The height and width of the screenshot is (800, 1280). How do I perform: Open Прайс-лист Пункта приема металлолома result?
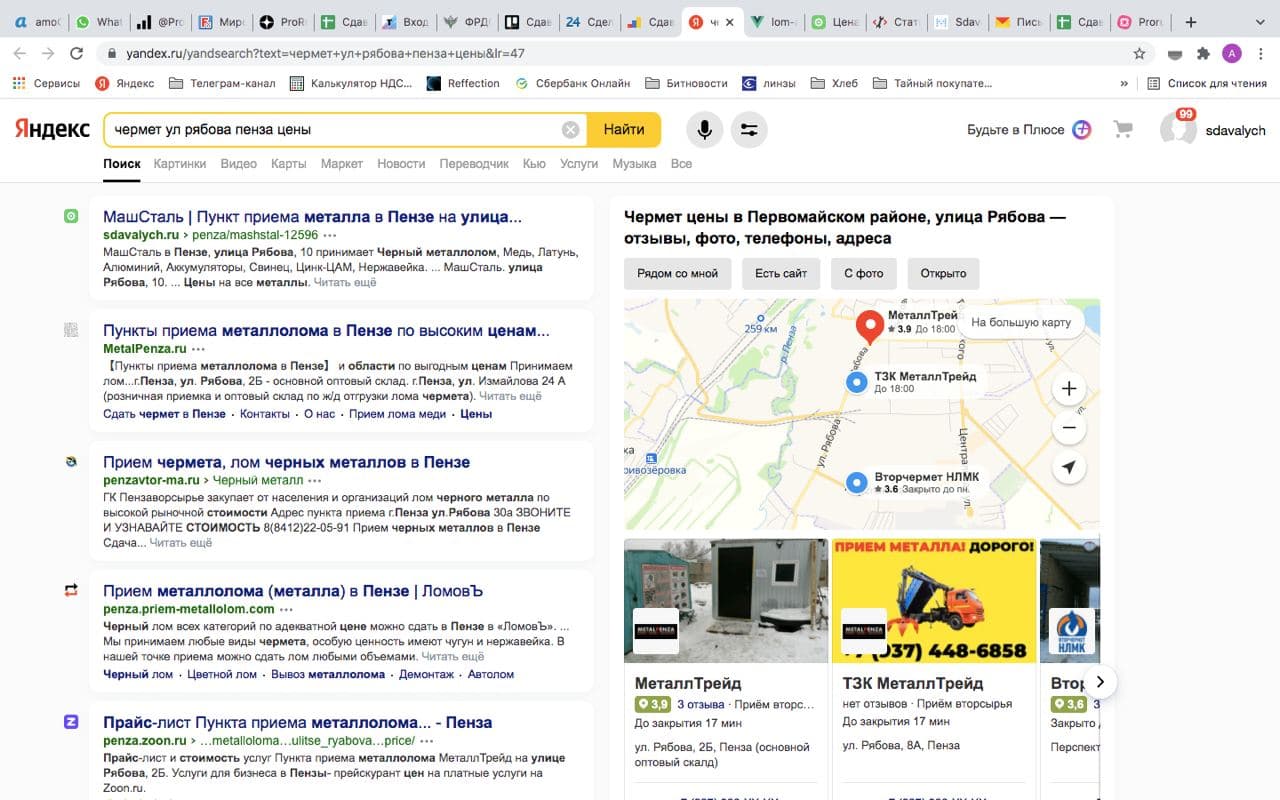click(297, 722)
